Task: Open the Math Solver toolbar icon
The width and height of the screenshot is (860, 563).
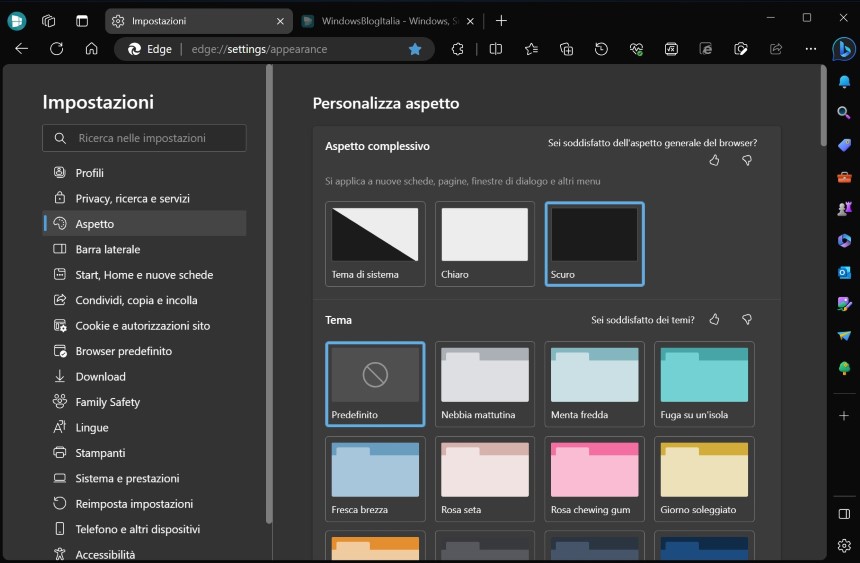Action: 671,49
